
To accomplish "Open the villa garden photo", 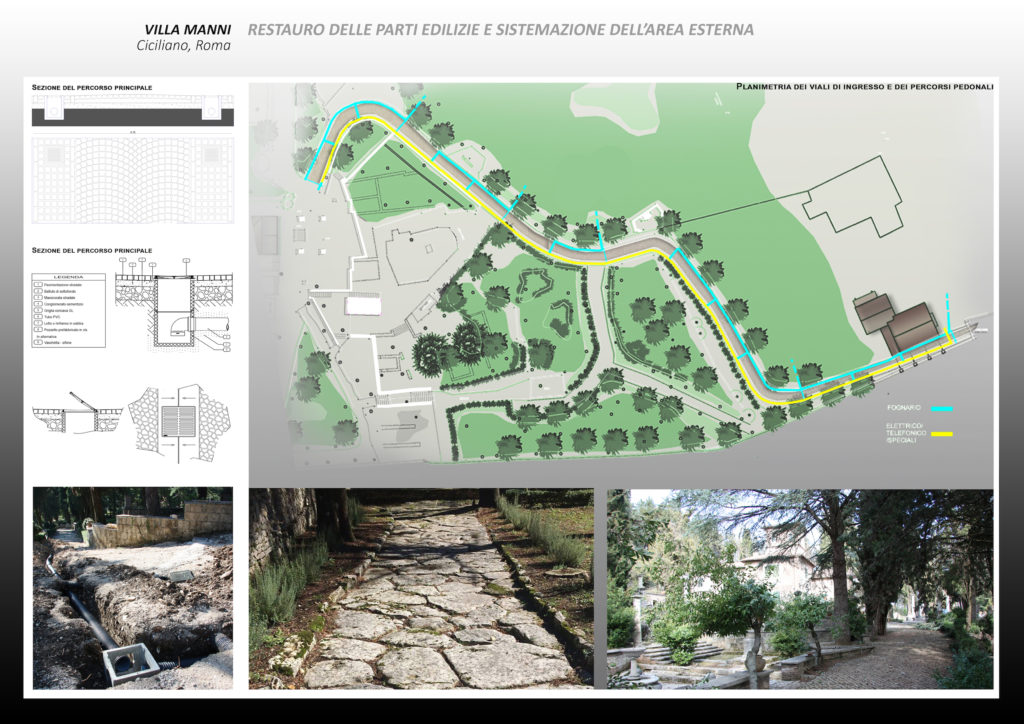I will [x=800, y=587].
